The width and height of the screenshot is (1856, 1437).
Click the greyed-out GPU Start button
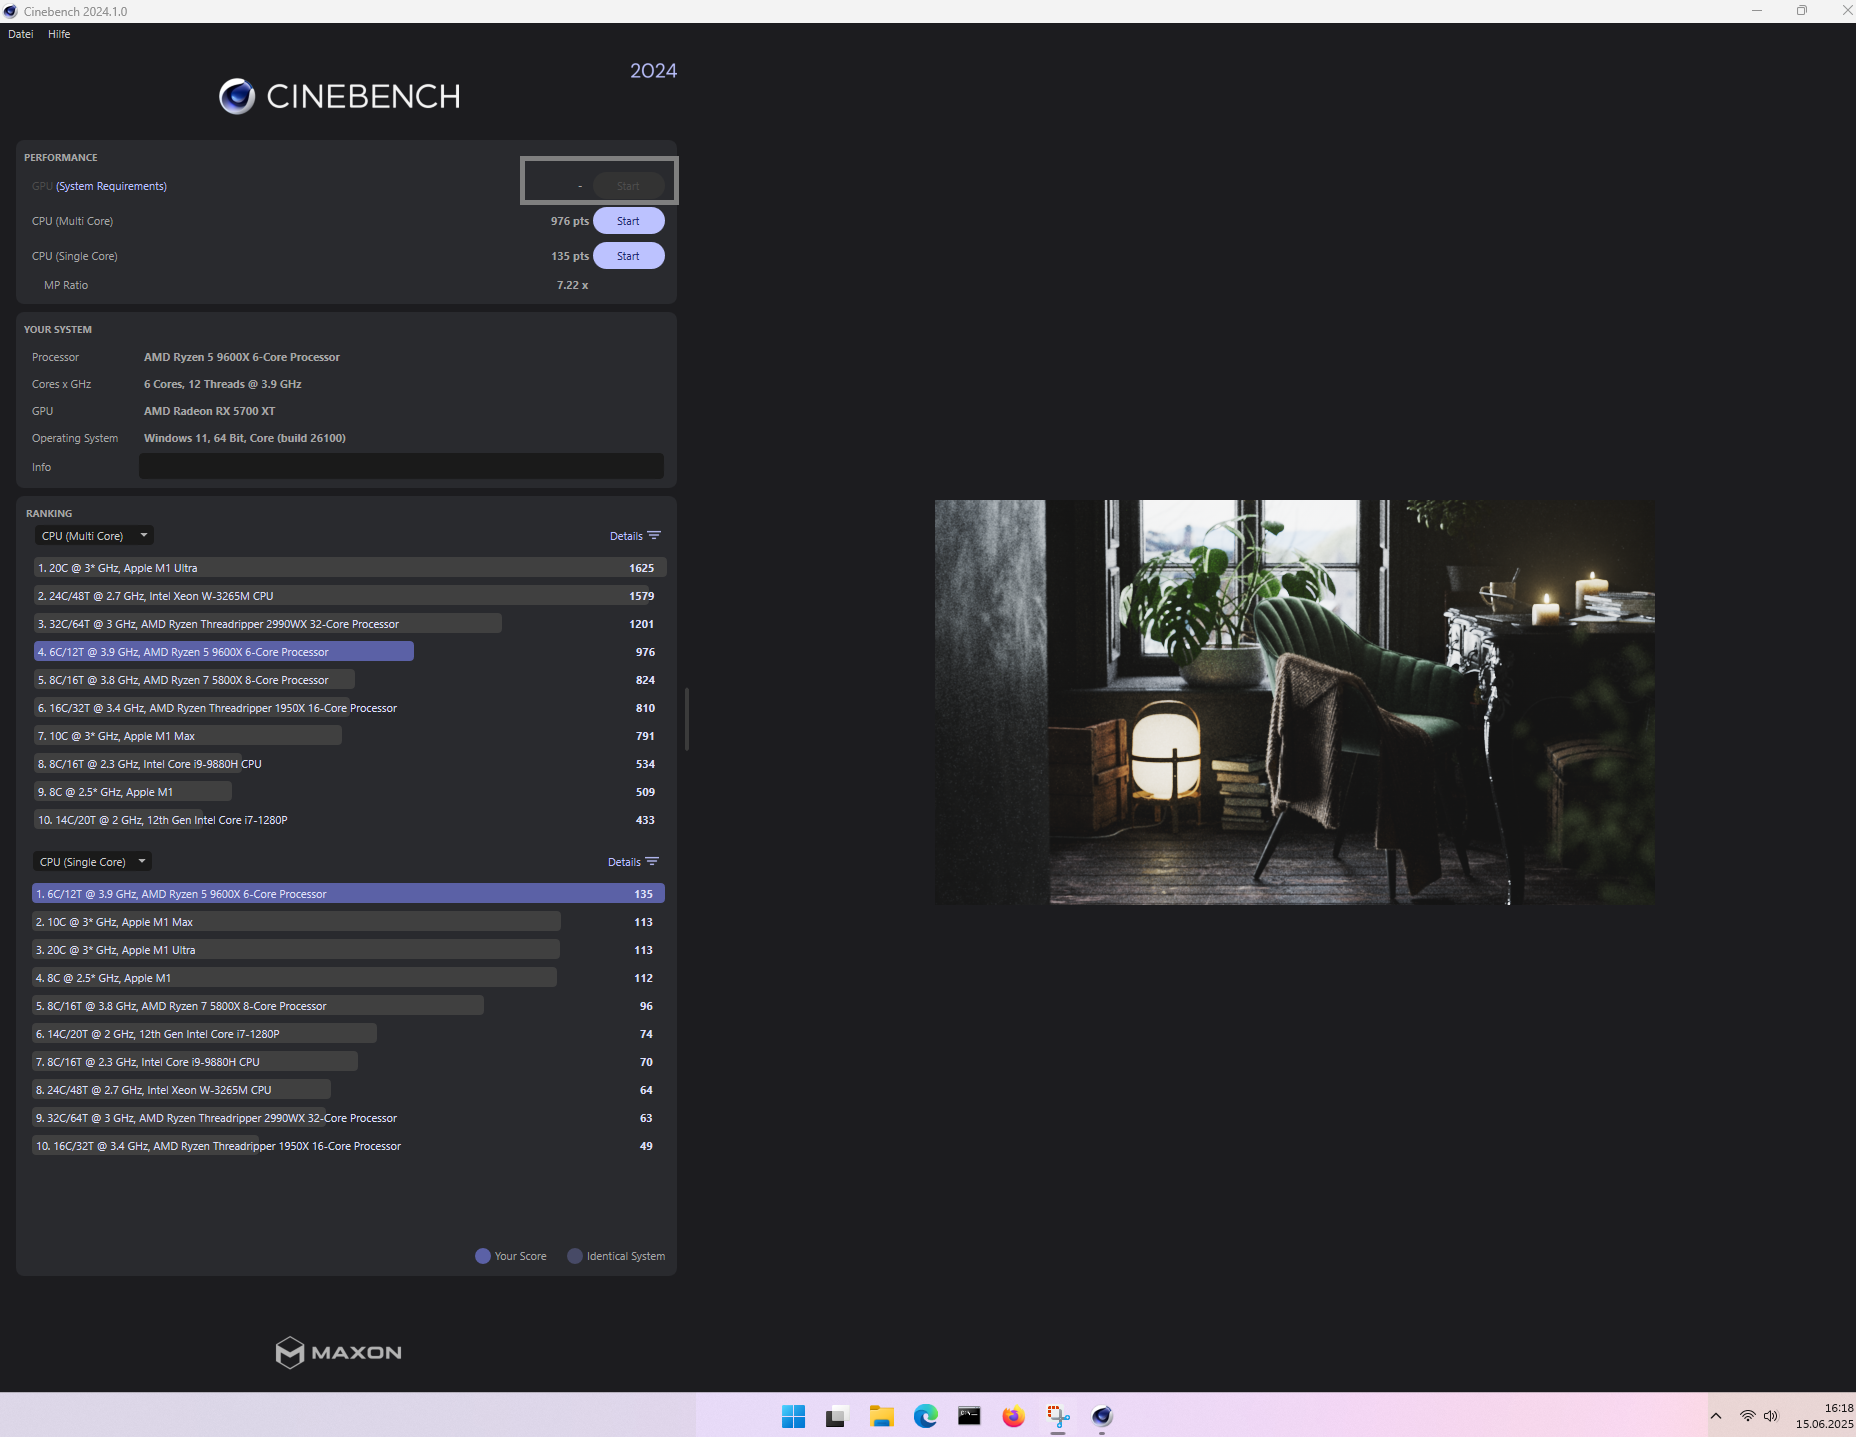pyautogui.click(x=628, y=186)
